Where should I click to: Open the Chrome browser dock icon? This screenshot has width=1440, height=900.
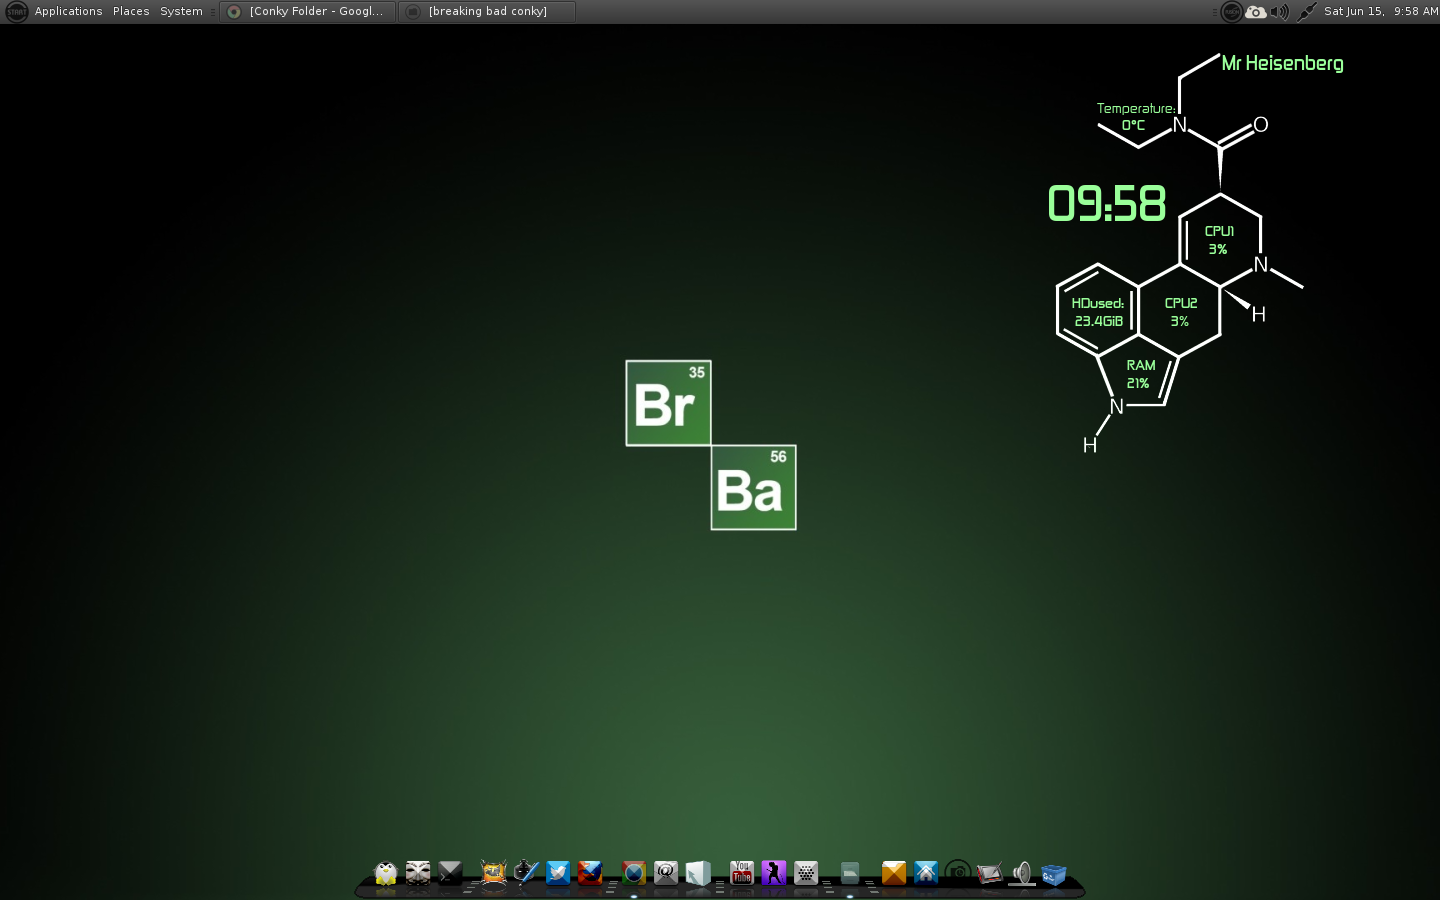[x=634, y=873]
